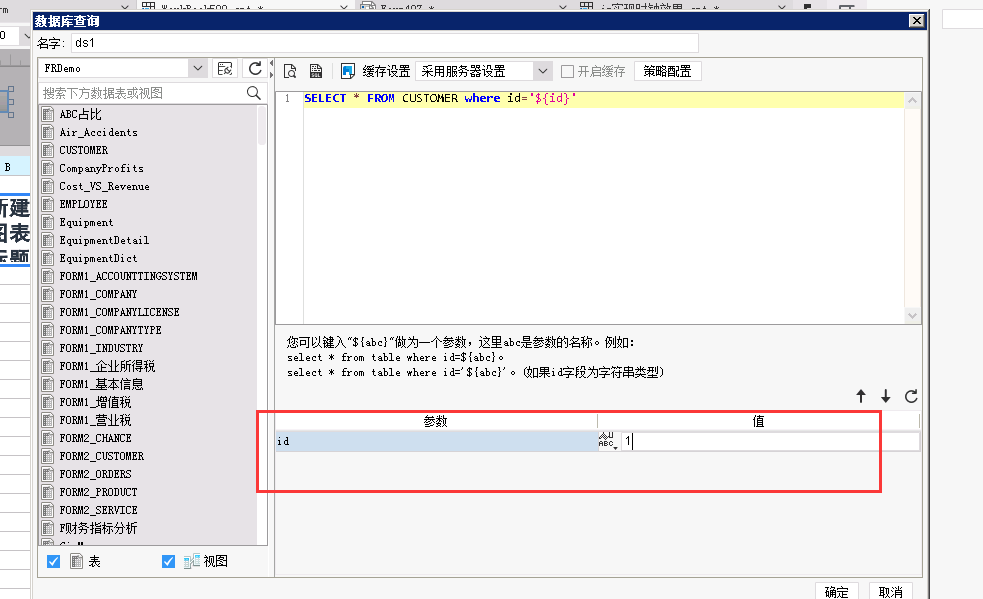Click the edit query document icon
This screenshot has height=599, width=983.
click(316, 71)
